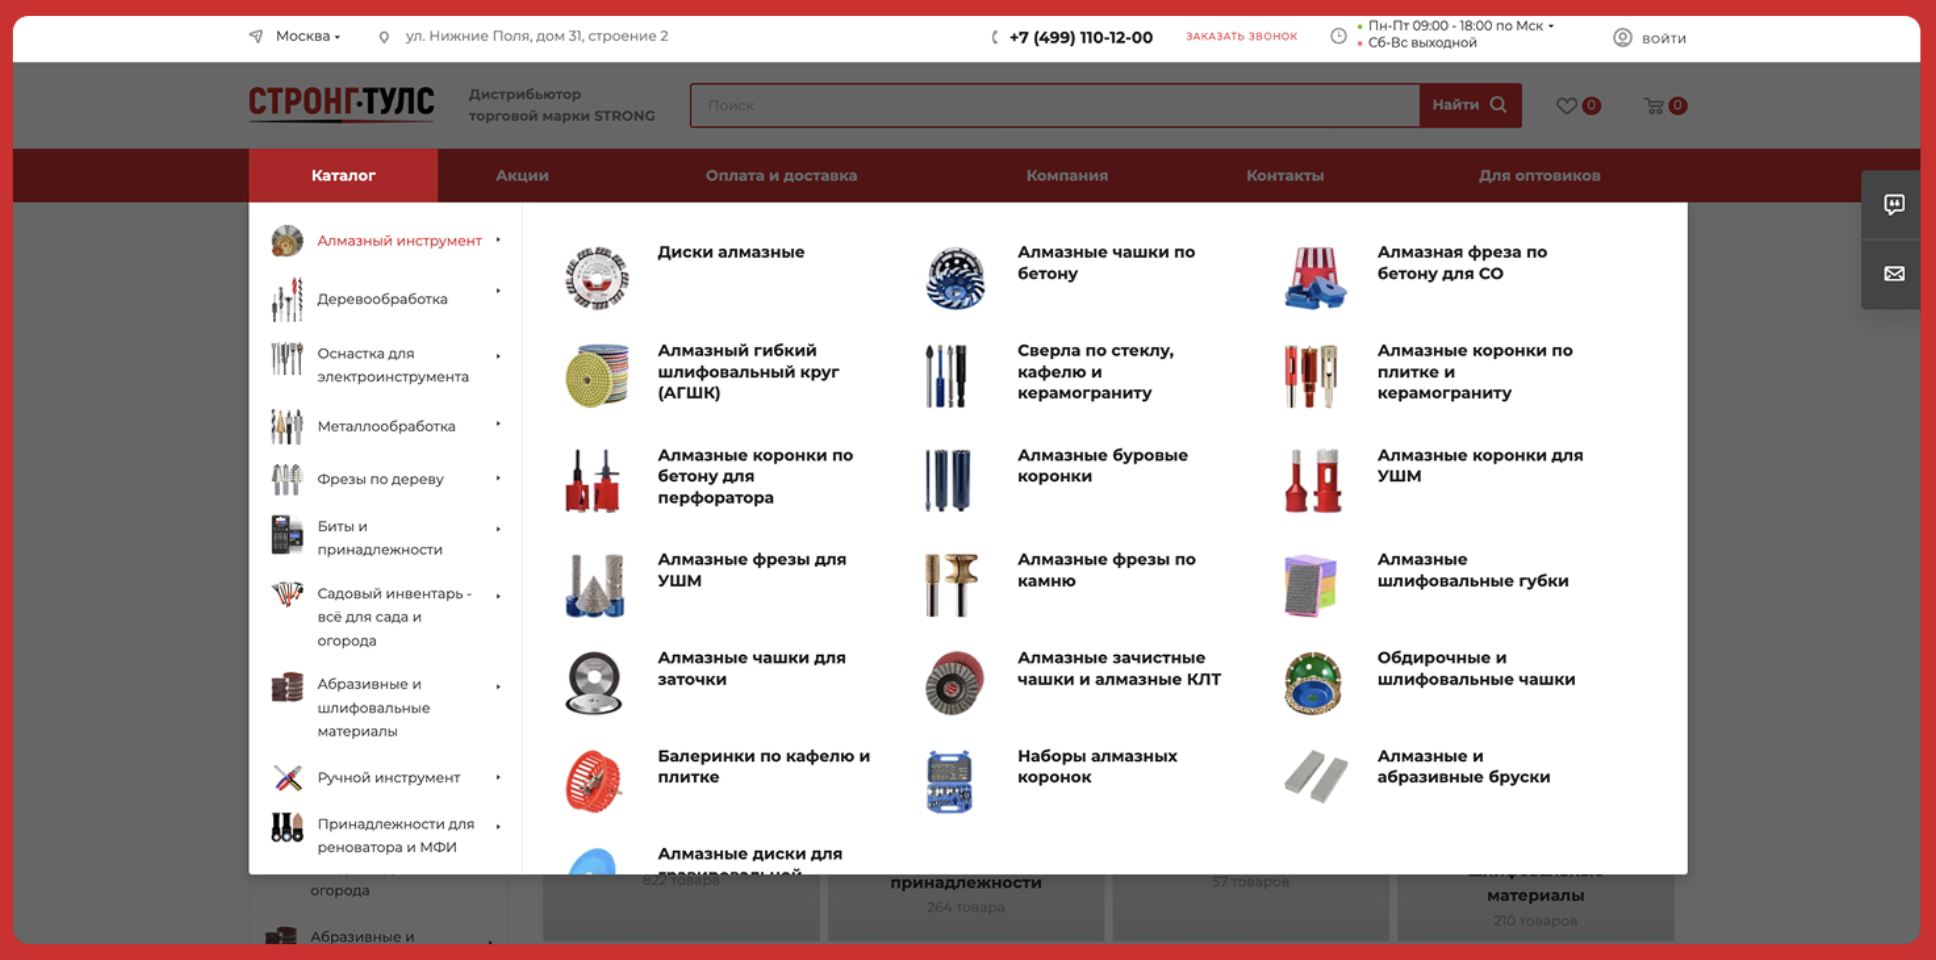Open the favorites heart icon
The width and height of the screenshot is (1936, 960).
(1566, 106)
